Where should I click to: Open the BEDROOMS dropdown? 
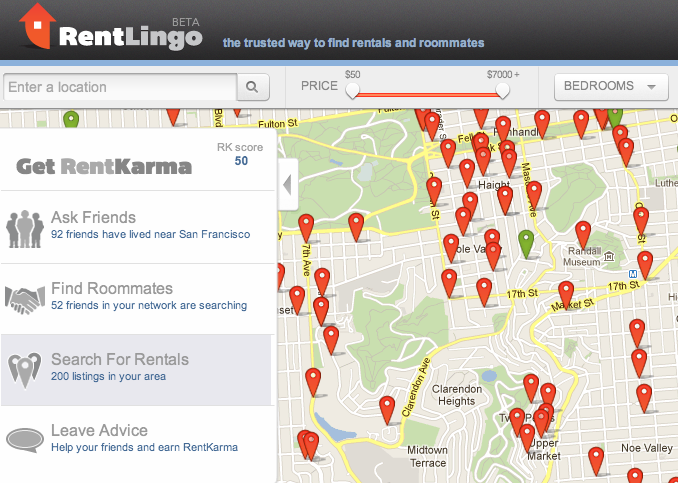611,86
